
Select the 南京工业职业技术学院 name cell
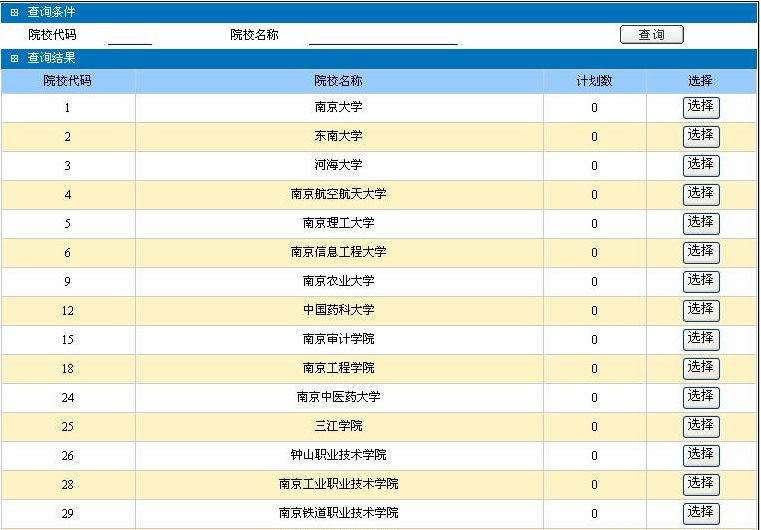[339, 484]
